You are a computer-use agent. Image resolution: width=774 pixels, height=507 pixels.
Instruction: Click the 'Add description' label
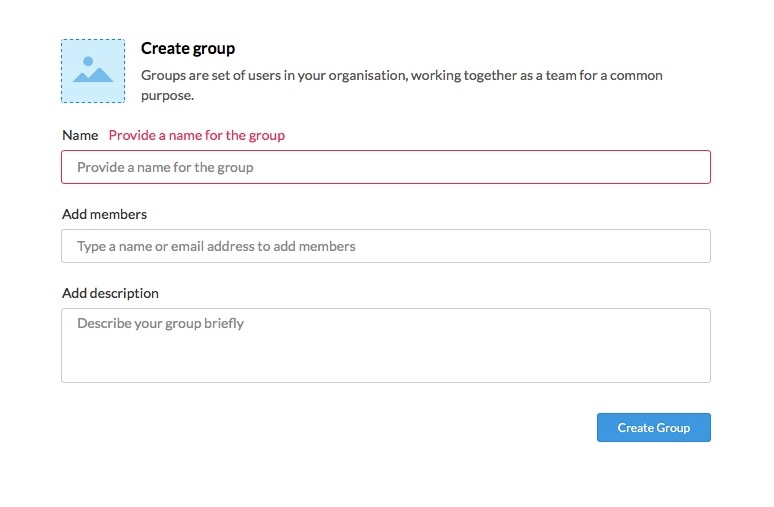point(110,293)
